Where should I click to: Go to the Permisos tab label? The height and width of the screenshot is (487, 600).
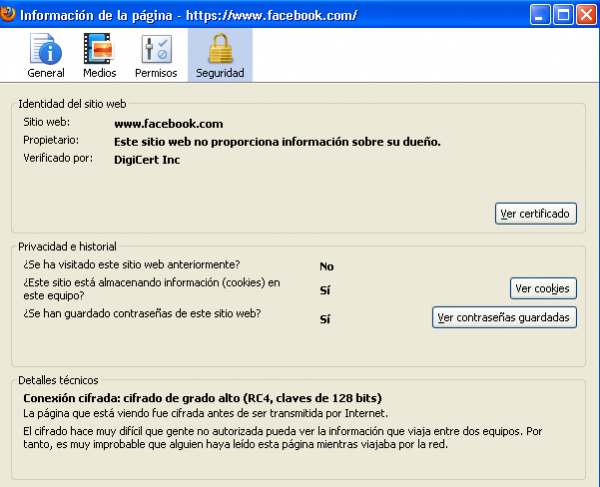point(156,73)
